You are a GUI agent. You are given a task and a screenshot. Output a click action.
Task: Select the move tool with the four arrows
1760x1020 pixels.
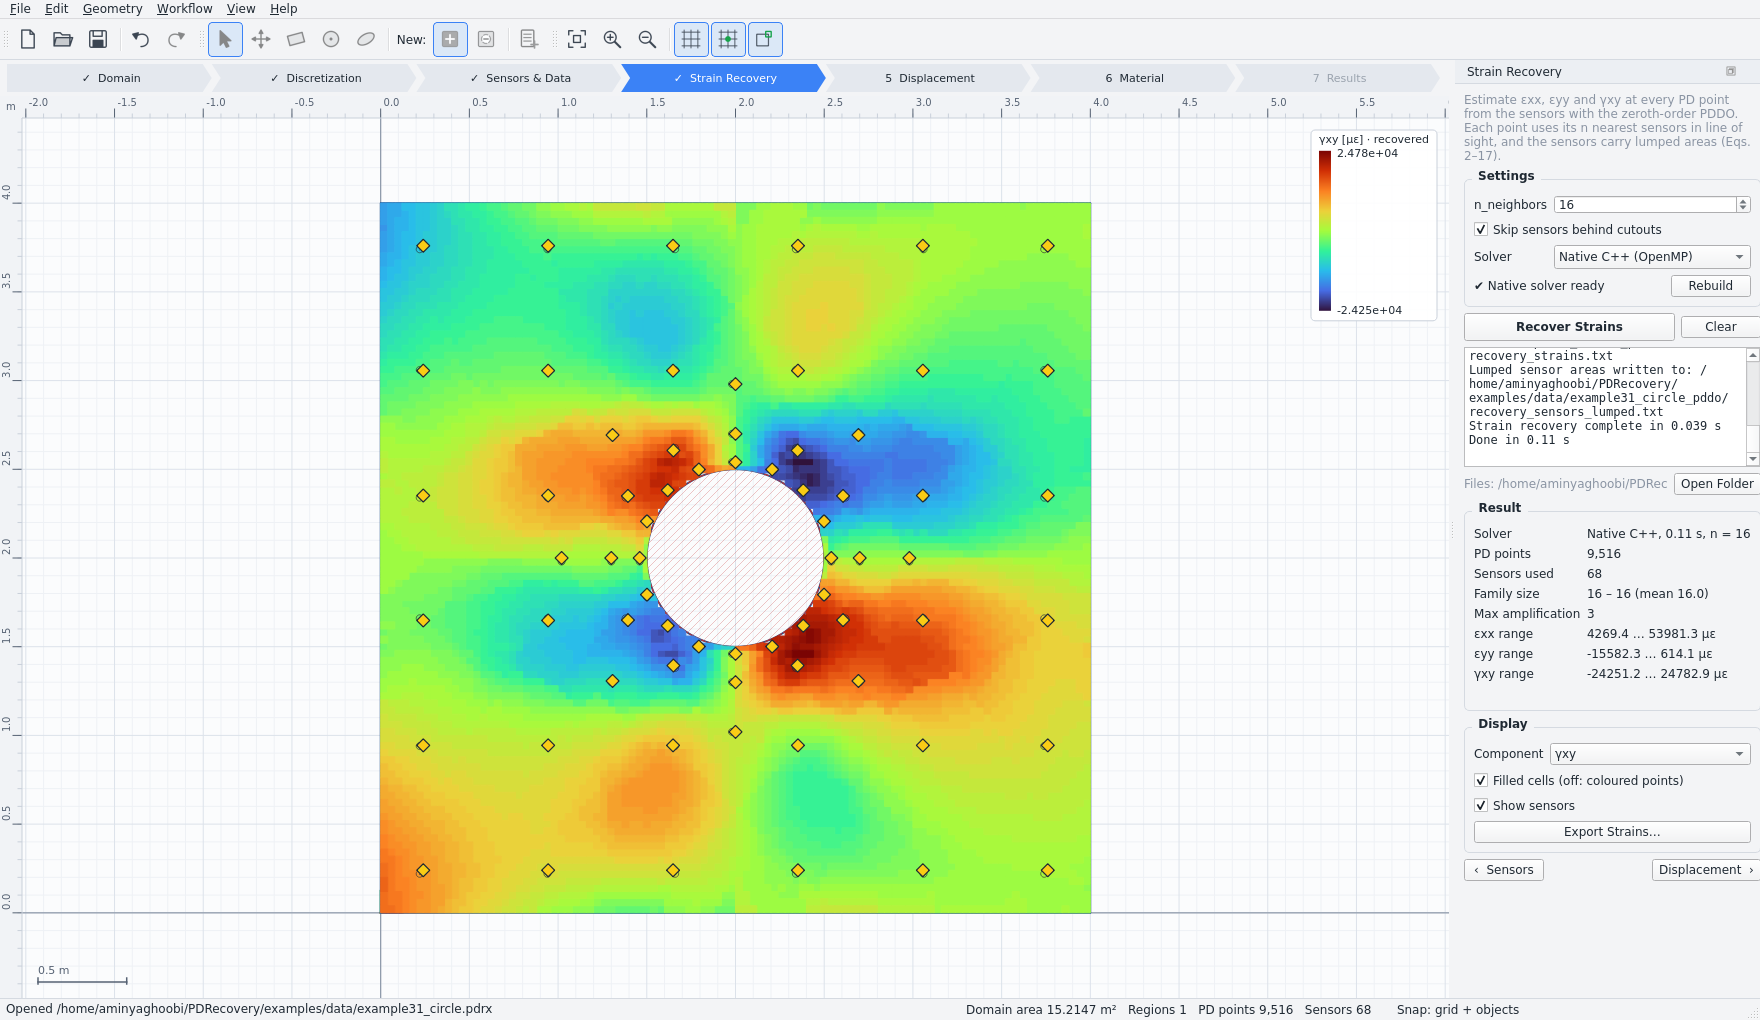(261, 39)
